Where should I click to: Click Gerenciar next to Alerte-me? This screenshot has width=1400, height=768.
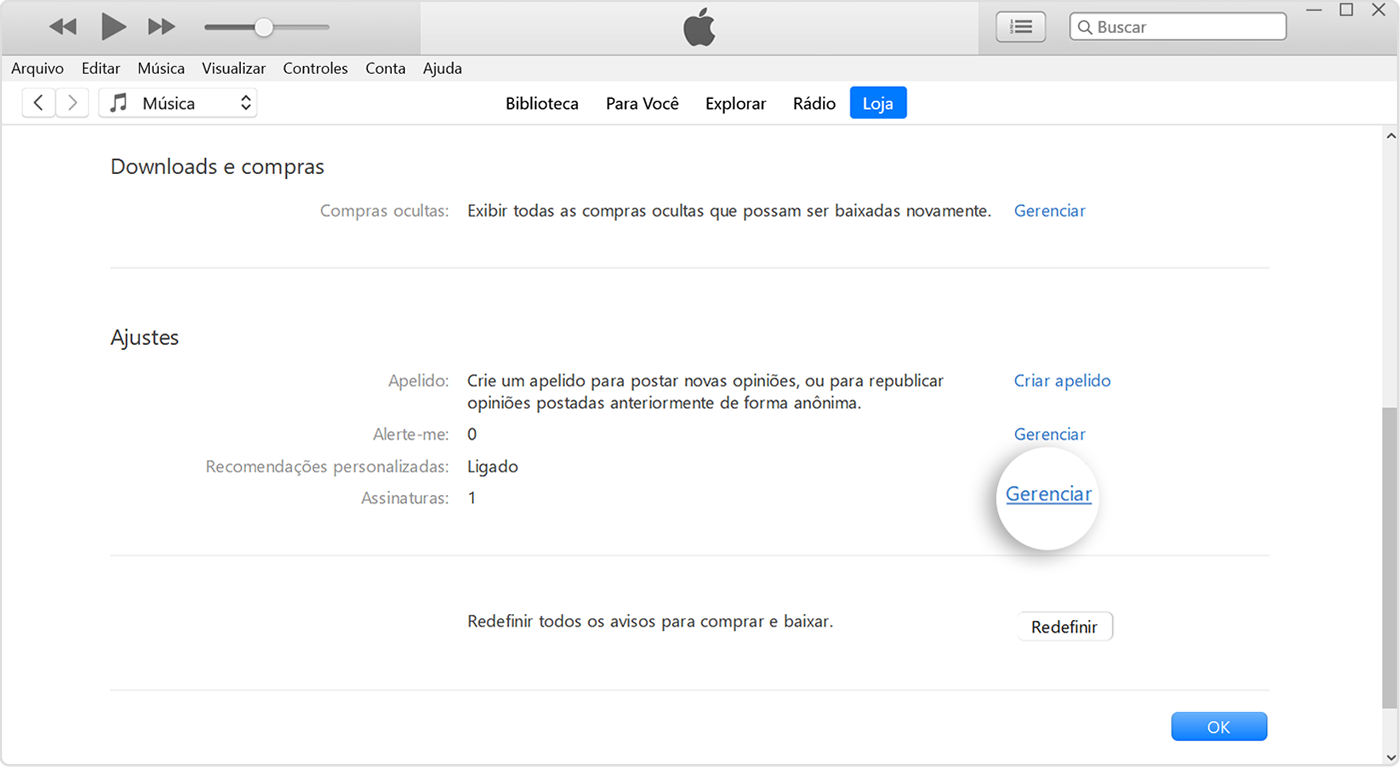coord(1049,434)
